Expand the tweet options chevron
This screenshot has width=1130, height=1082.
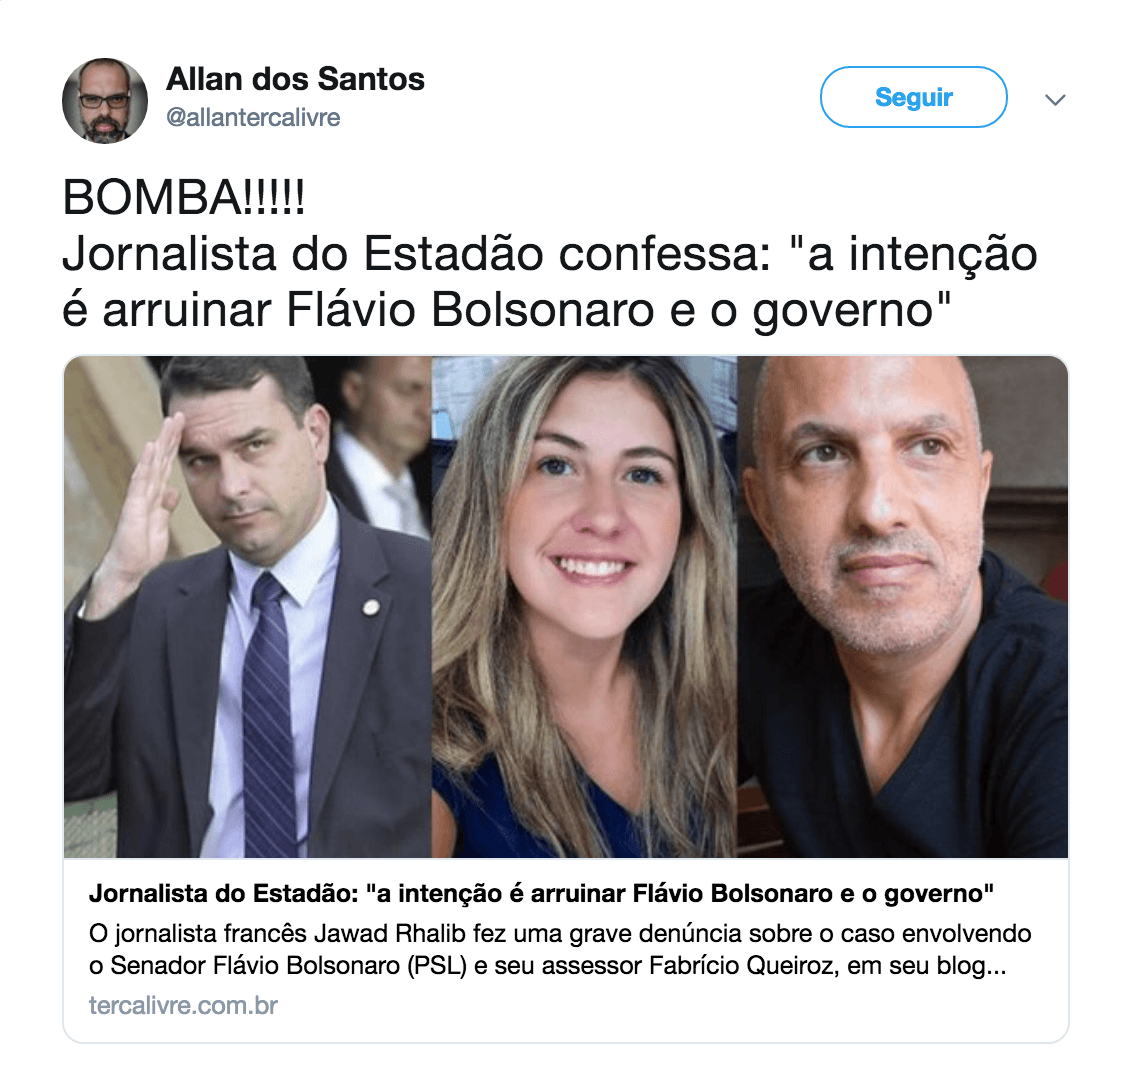(x=1055, y=99)
